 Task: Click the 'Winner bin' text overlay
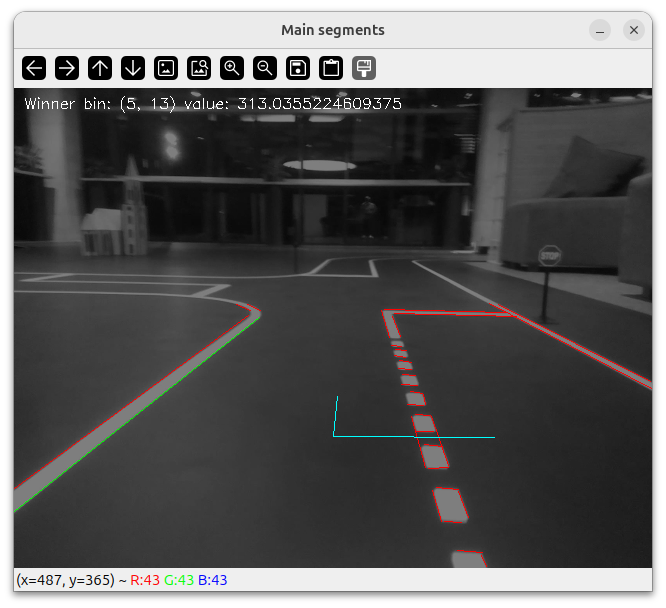coord(213,103)
